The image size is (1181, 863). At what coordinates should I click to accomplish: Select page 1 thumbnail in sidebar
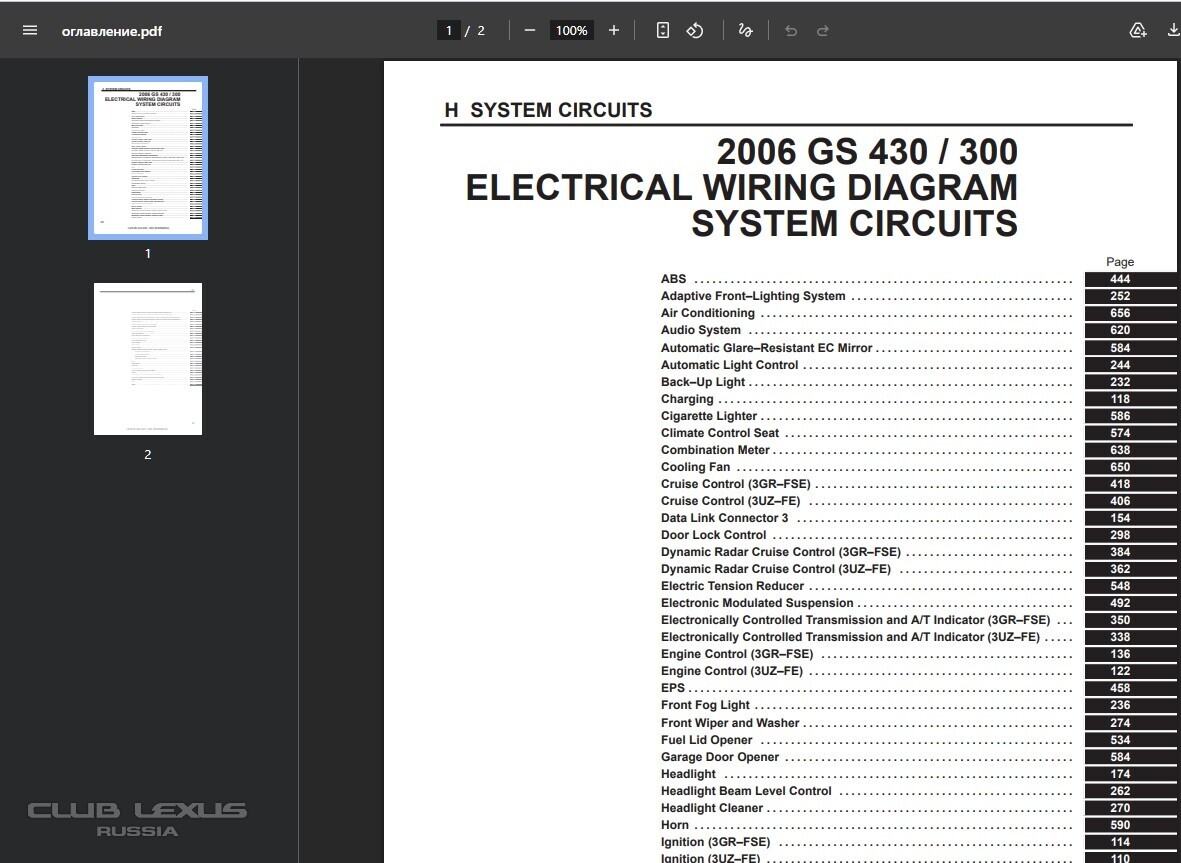point(148,159)
